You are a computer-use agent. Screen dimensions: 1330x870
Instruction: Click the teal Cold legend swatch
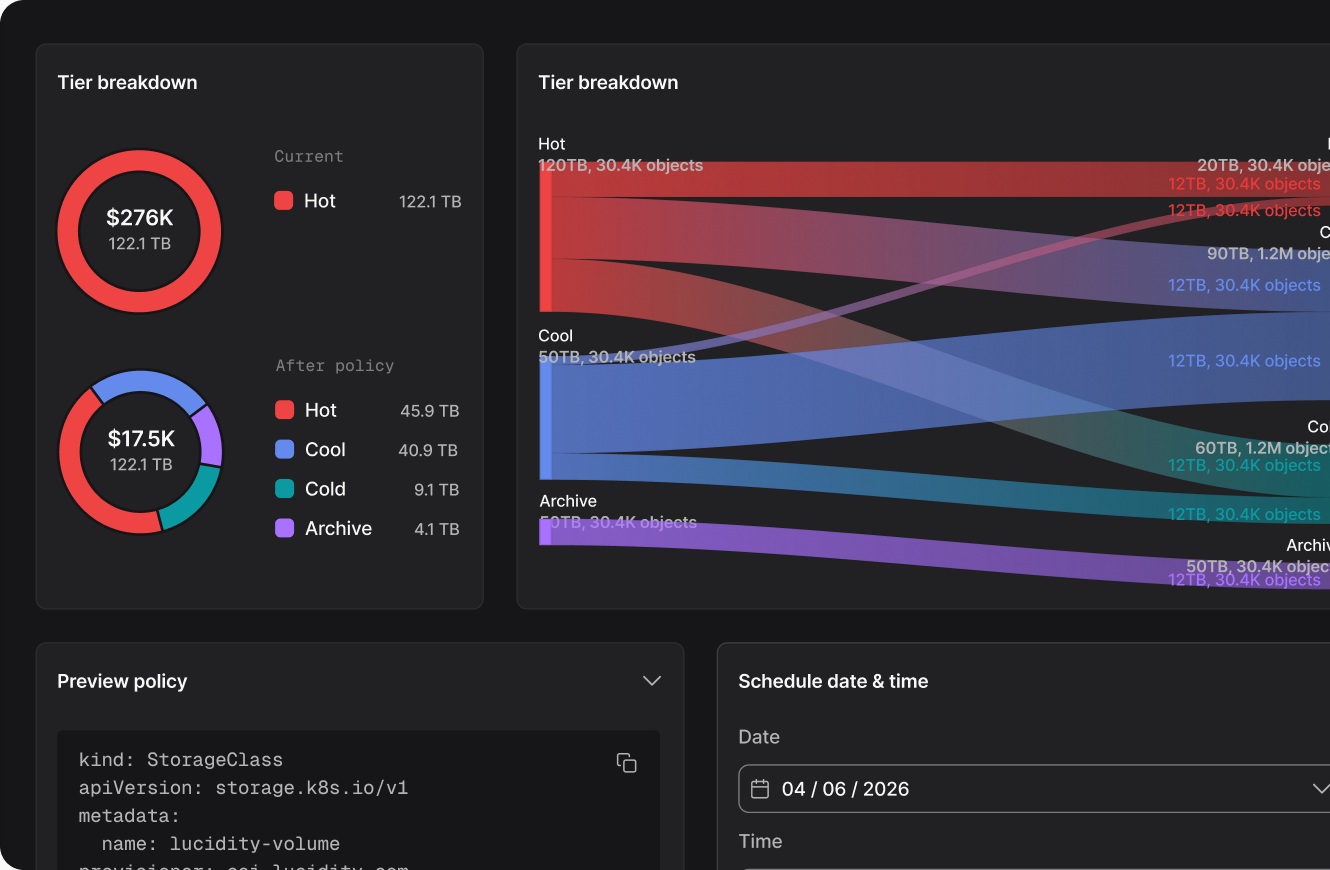(x=284, y=489)
